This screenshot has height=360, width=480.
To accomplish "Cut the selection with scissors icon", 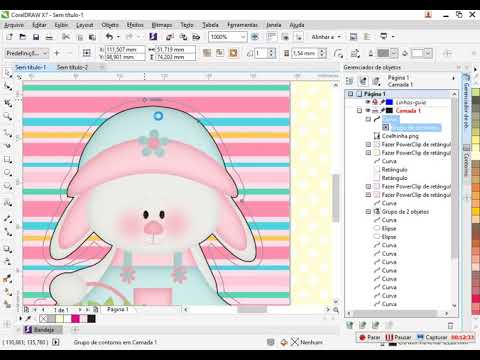I will 66,37.
